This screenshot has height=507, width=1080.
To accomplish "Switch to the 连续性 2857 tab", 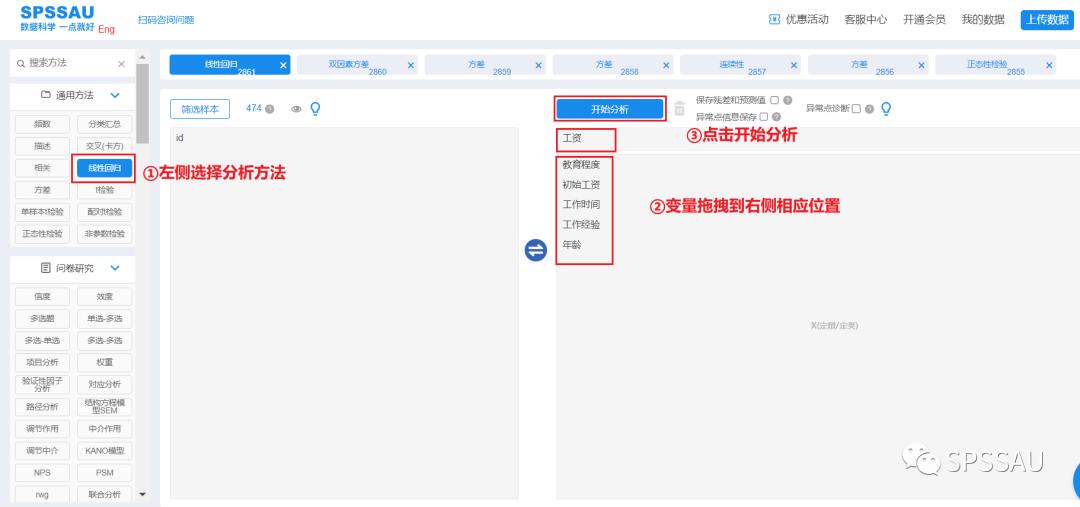I will click(741, 65).
